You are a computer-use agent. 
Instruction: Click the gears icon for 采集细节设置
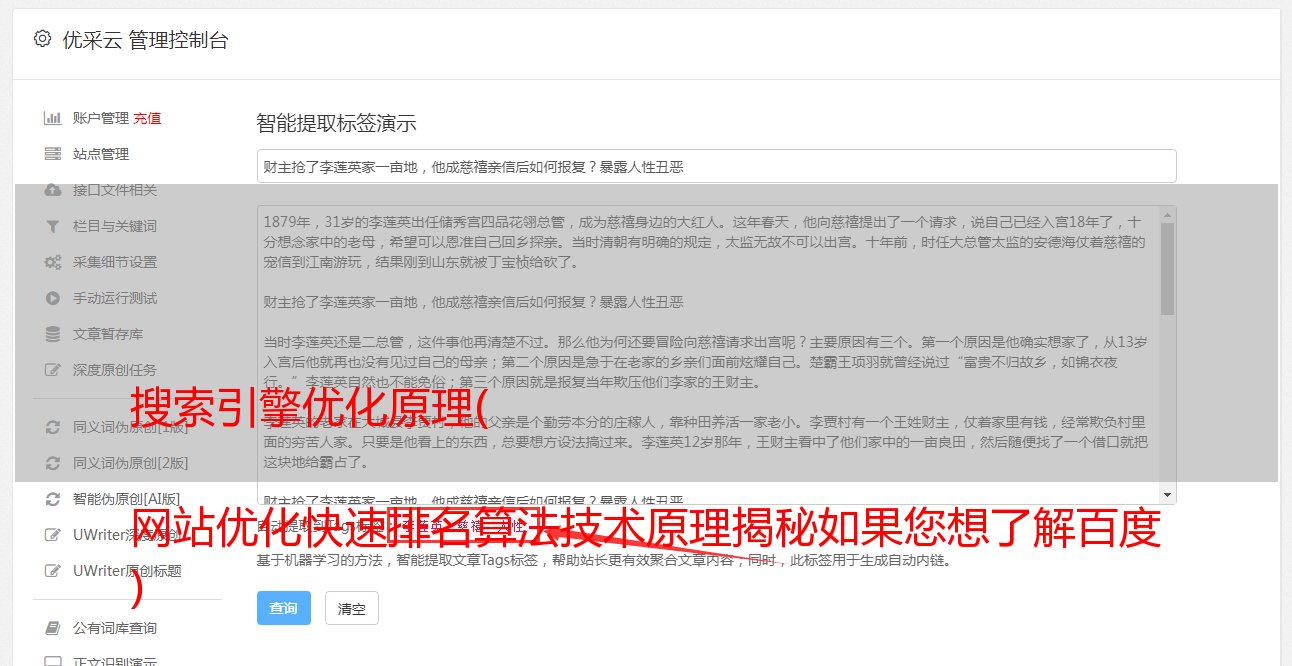[52, 262]
